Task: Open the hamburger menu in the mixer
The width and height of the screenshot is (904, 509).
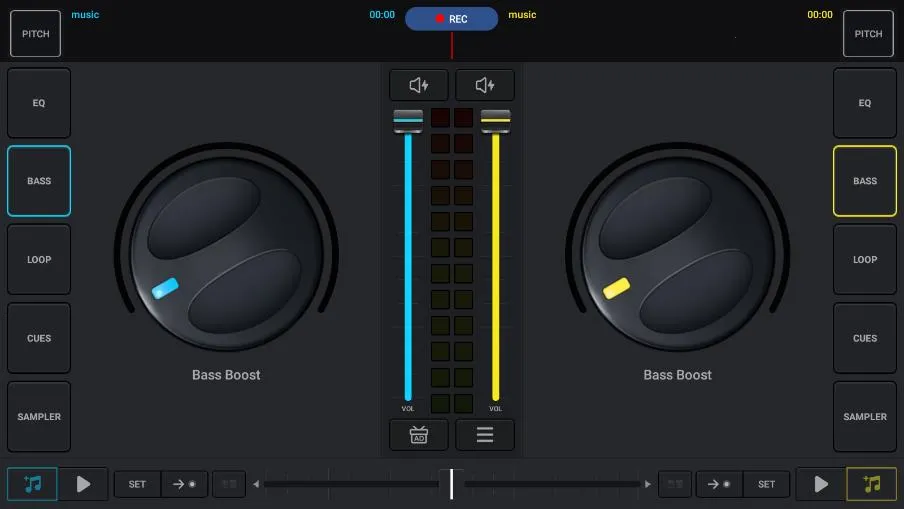Action: (x=485, y=435)
